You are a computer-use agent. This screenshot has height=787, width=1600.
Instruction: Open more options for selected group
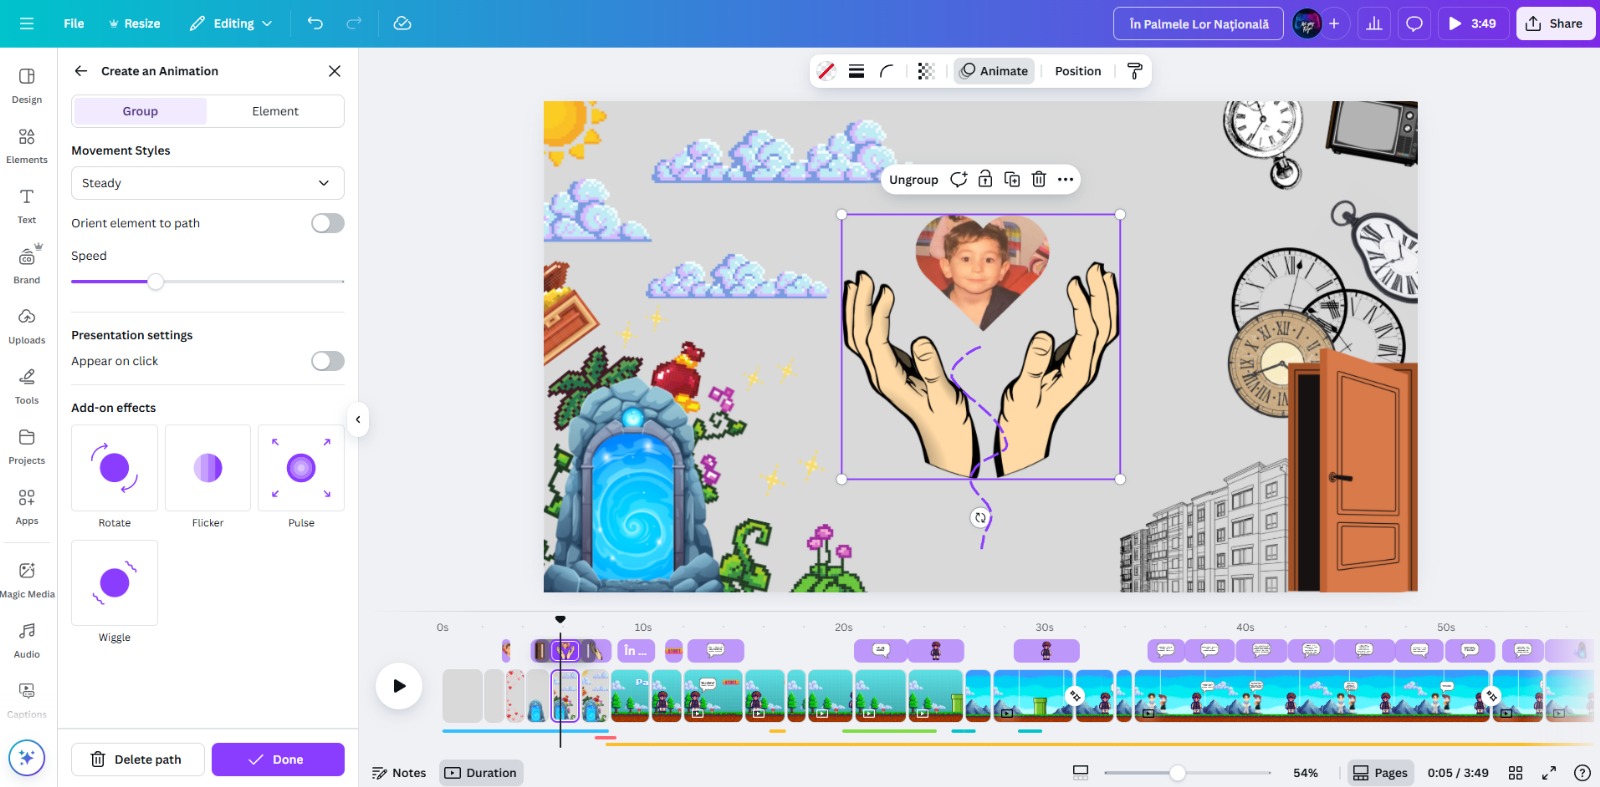click(1066, 179)
